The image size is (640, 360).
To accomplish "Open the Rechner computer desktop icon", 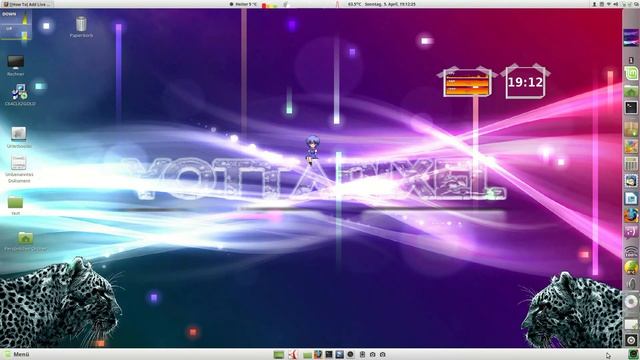I will [16, 65].
